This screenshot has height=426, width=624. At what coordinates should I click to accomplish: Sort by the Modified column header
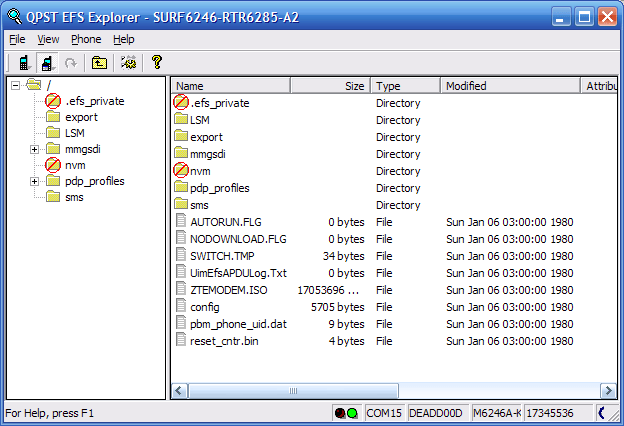[x=510, y=86]
